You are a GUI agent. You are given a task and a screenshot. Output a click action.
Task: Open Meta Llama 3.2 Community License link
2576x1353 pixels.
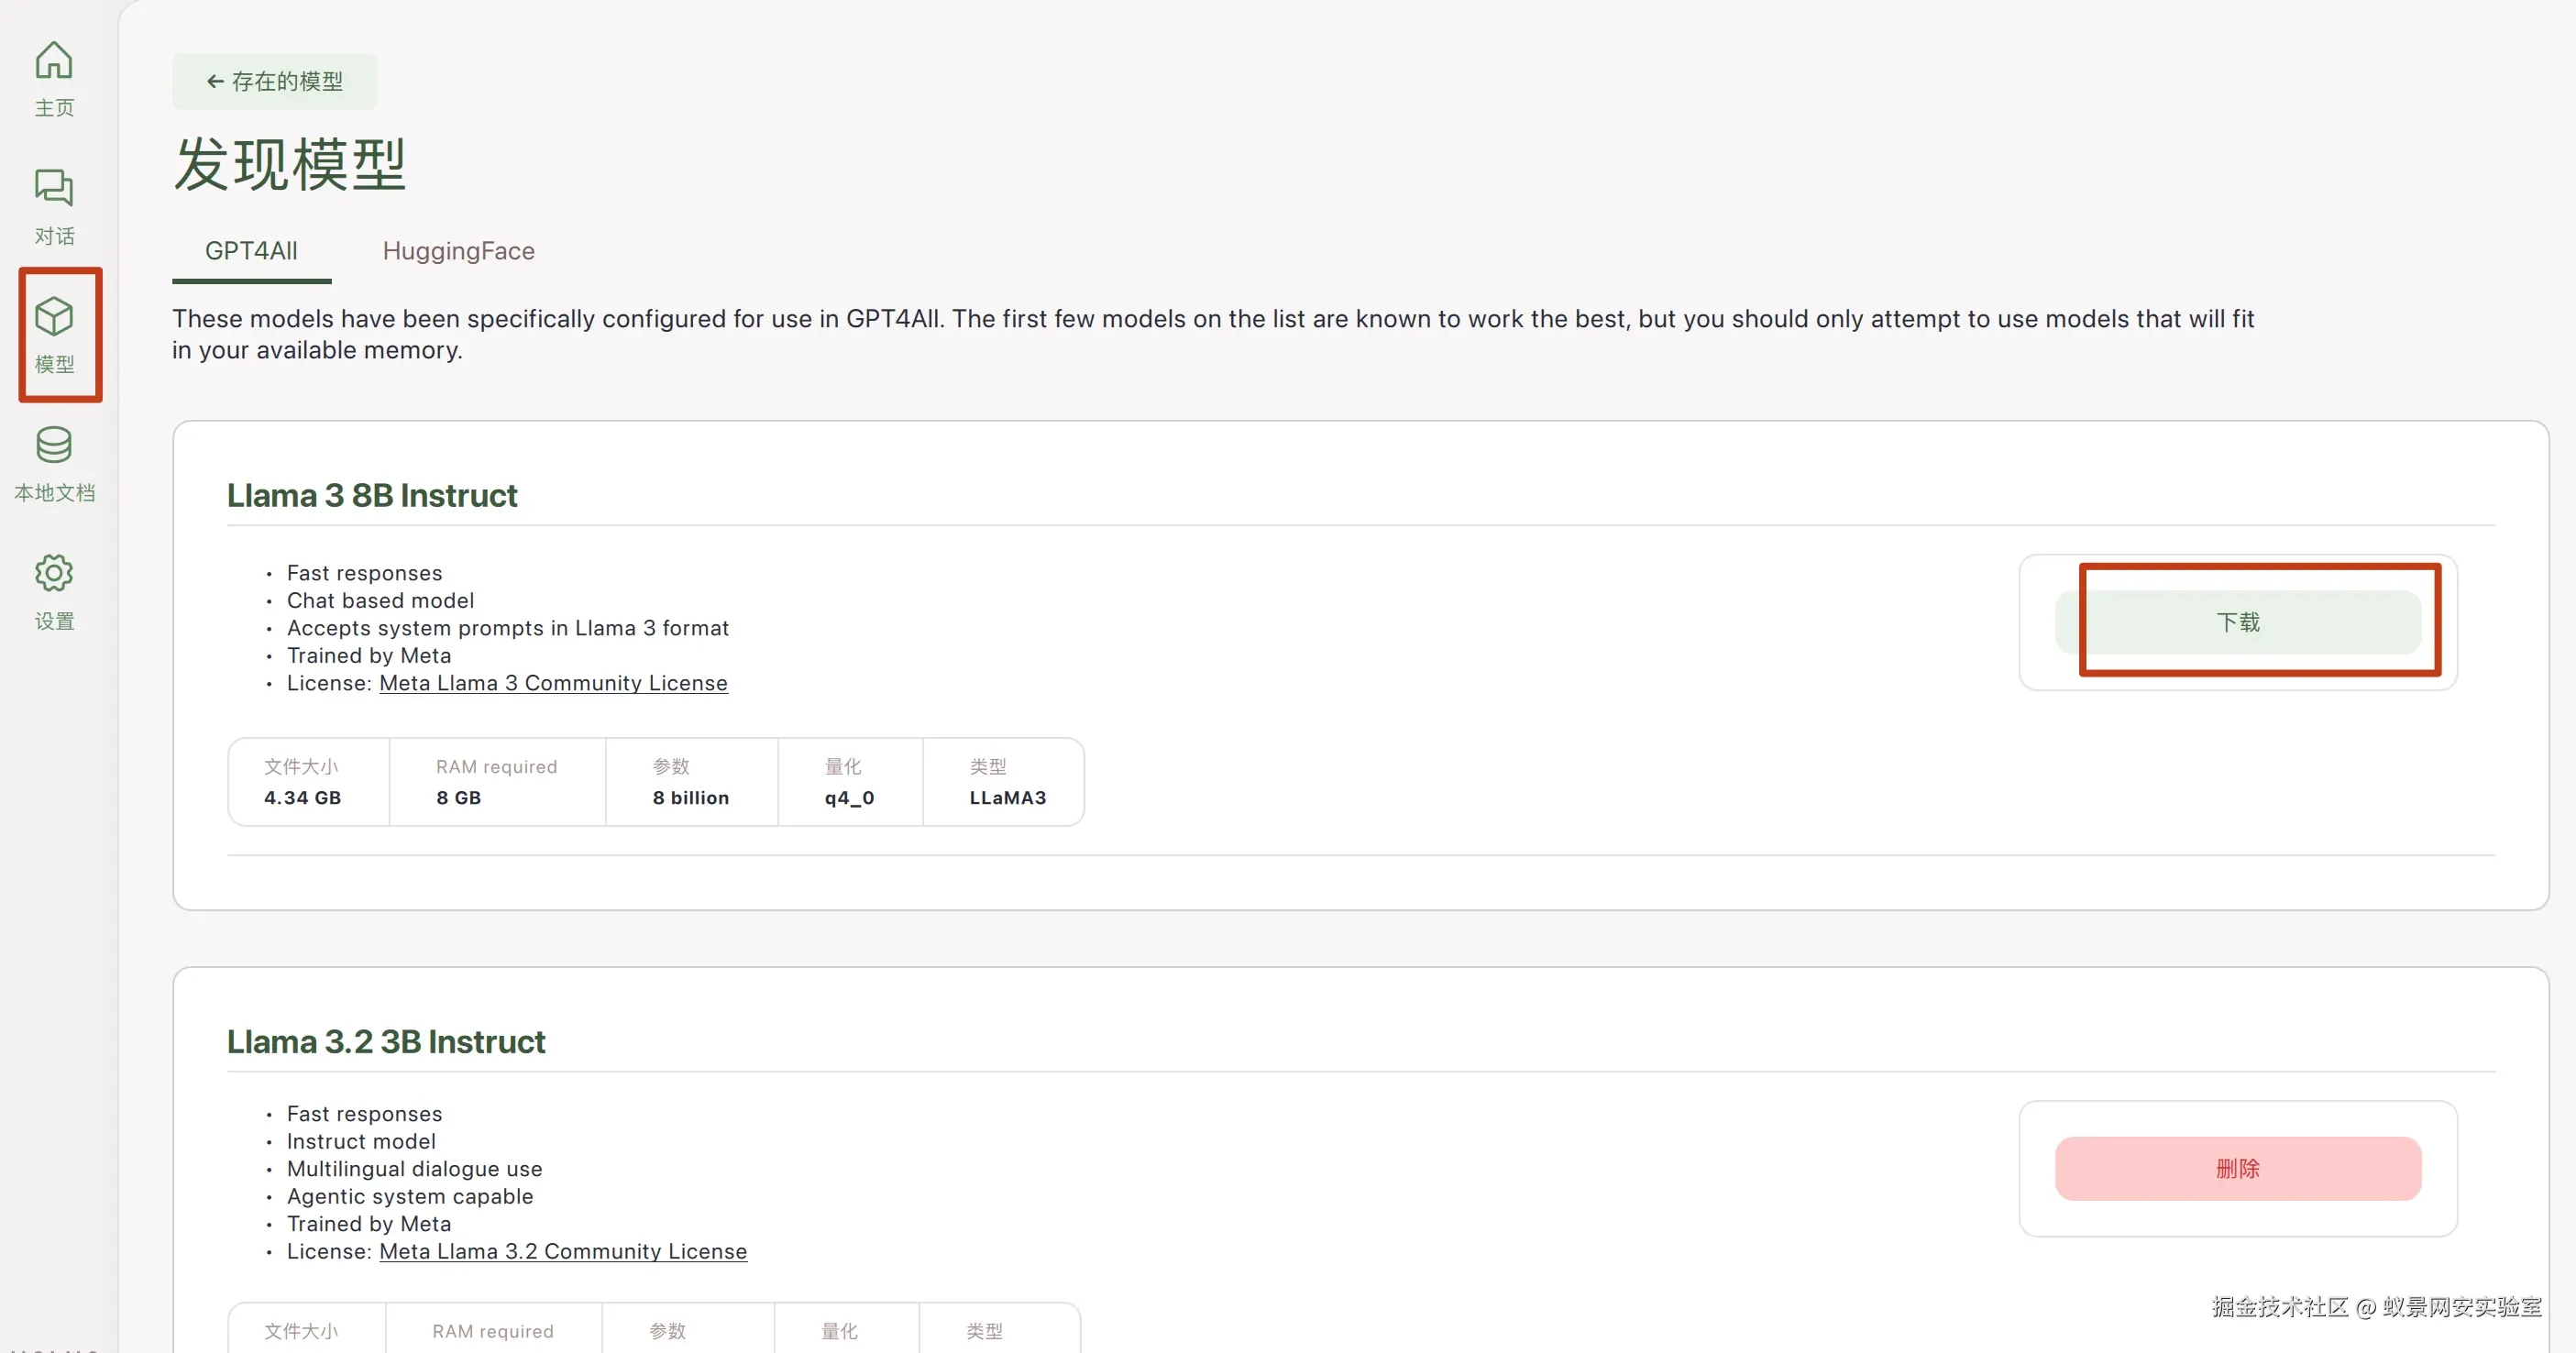(x=563, y=1251)
